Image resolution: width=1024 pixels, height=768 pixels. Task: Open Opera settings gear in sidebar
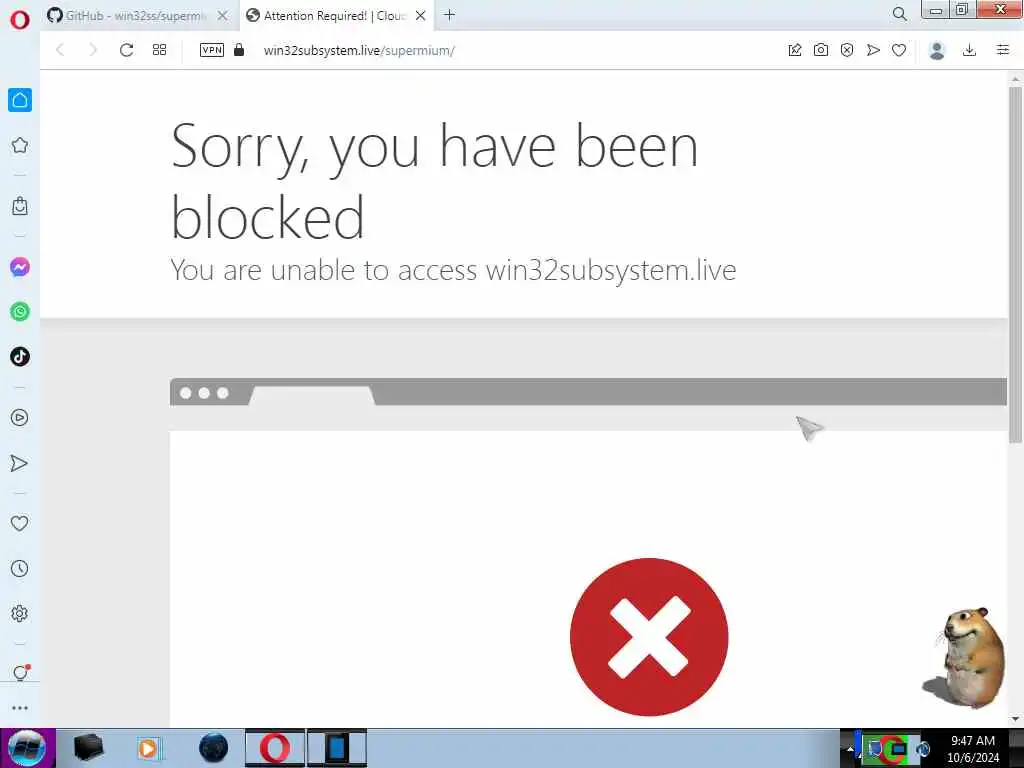click(20, 613)
